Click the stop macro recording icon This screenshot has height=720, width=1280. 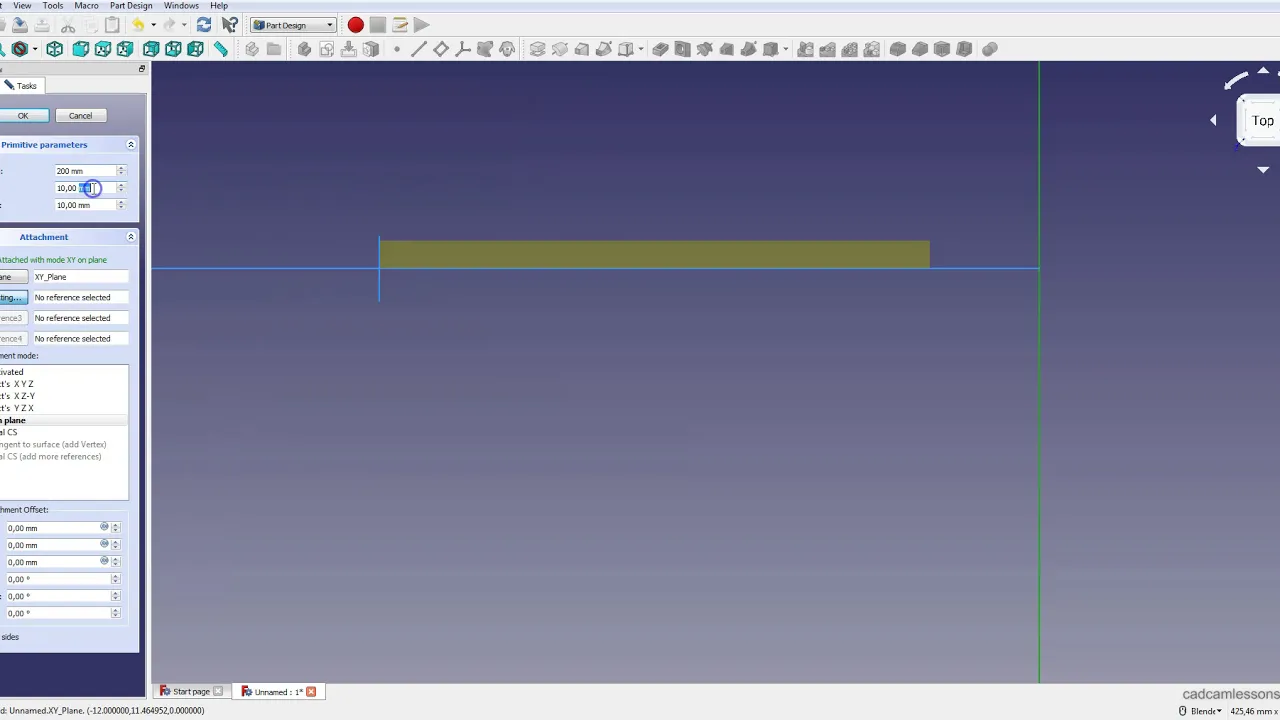tap(377, 25)
